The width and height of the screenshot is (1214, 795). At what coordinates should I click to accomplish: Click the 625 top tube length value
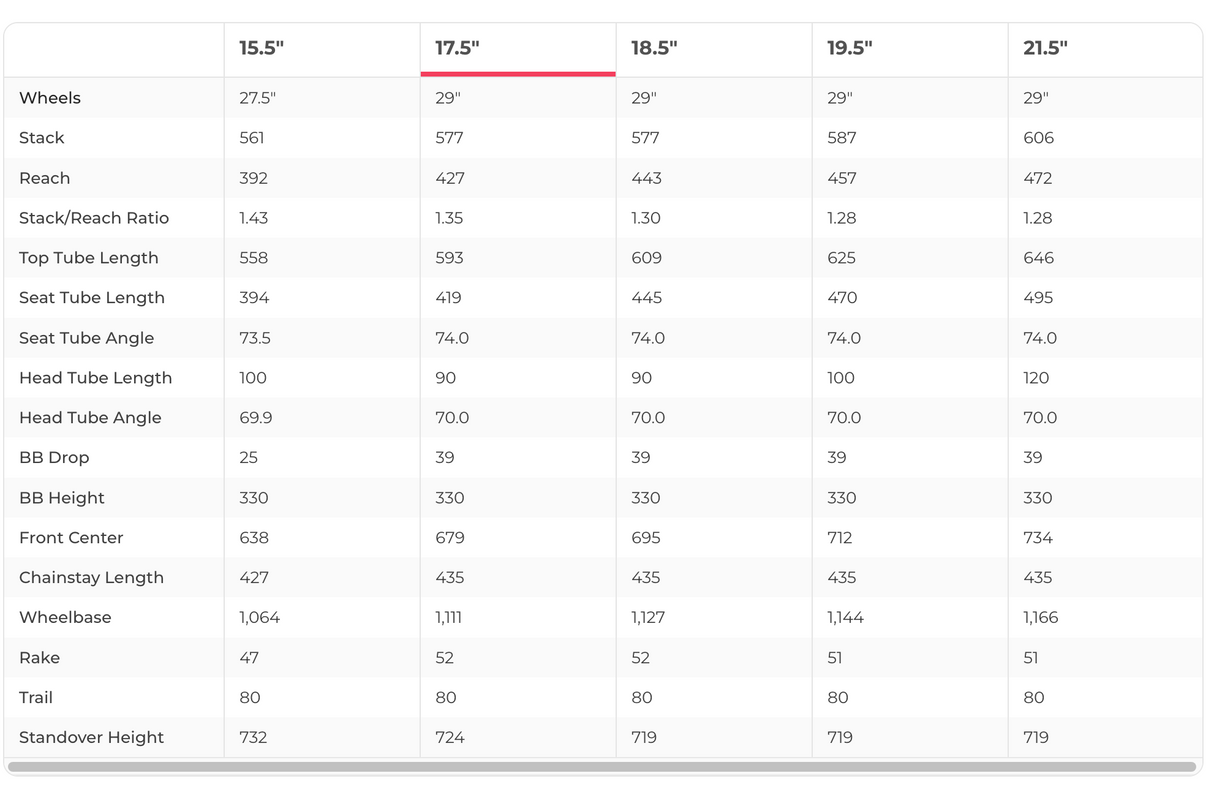coord(841,258)
